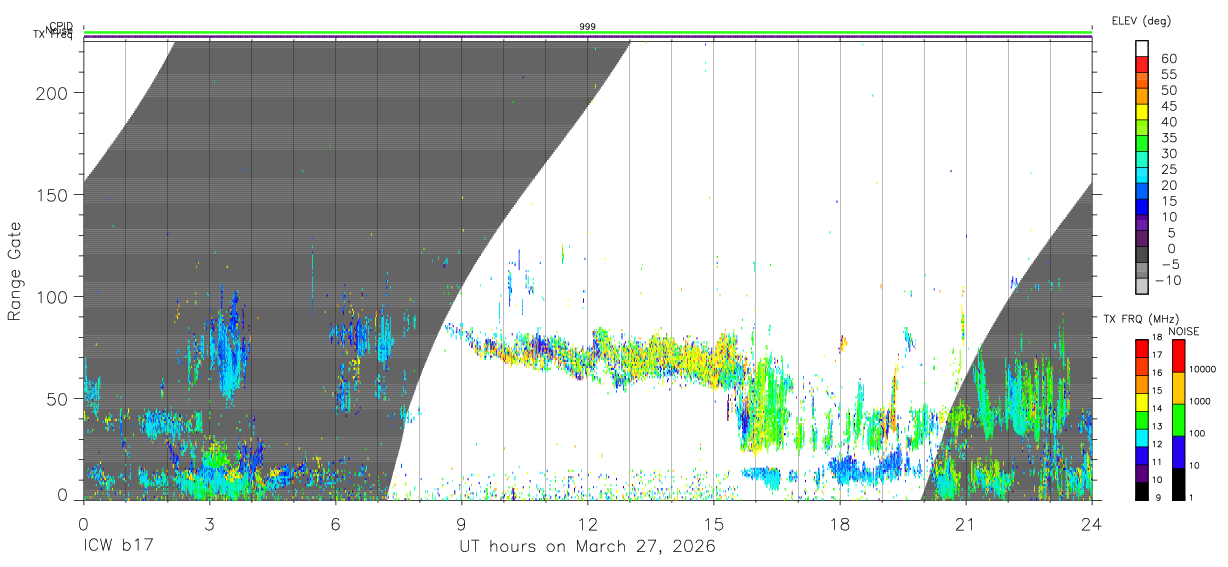Select the black bottom swatch in TX FRQ bar

pos(1142,491)
